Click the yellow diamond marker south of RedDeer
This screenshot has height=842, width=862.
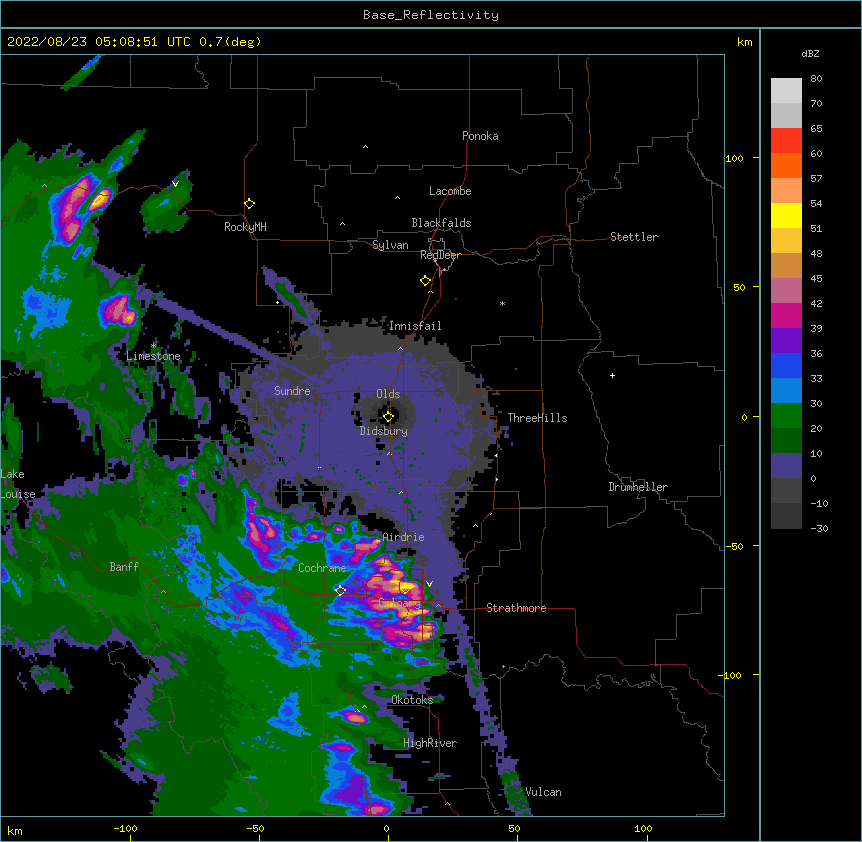(x=426, y=281)
